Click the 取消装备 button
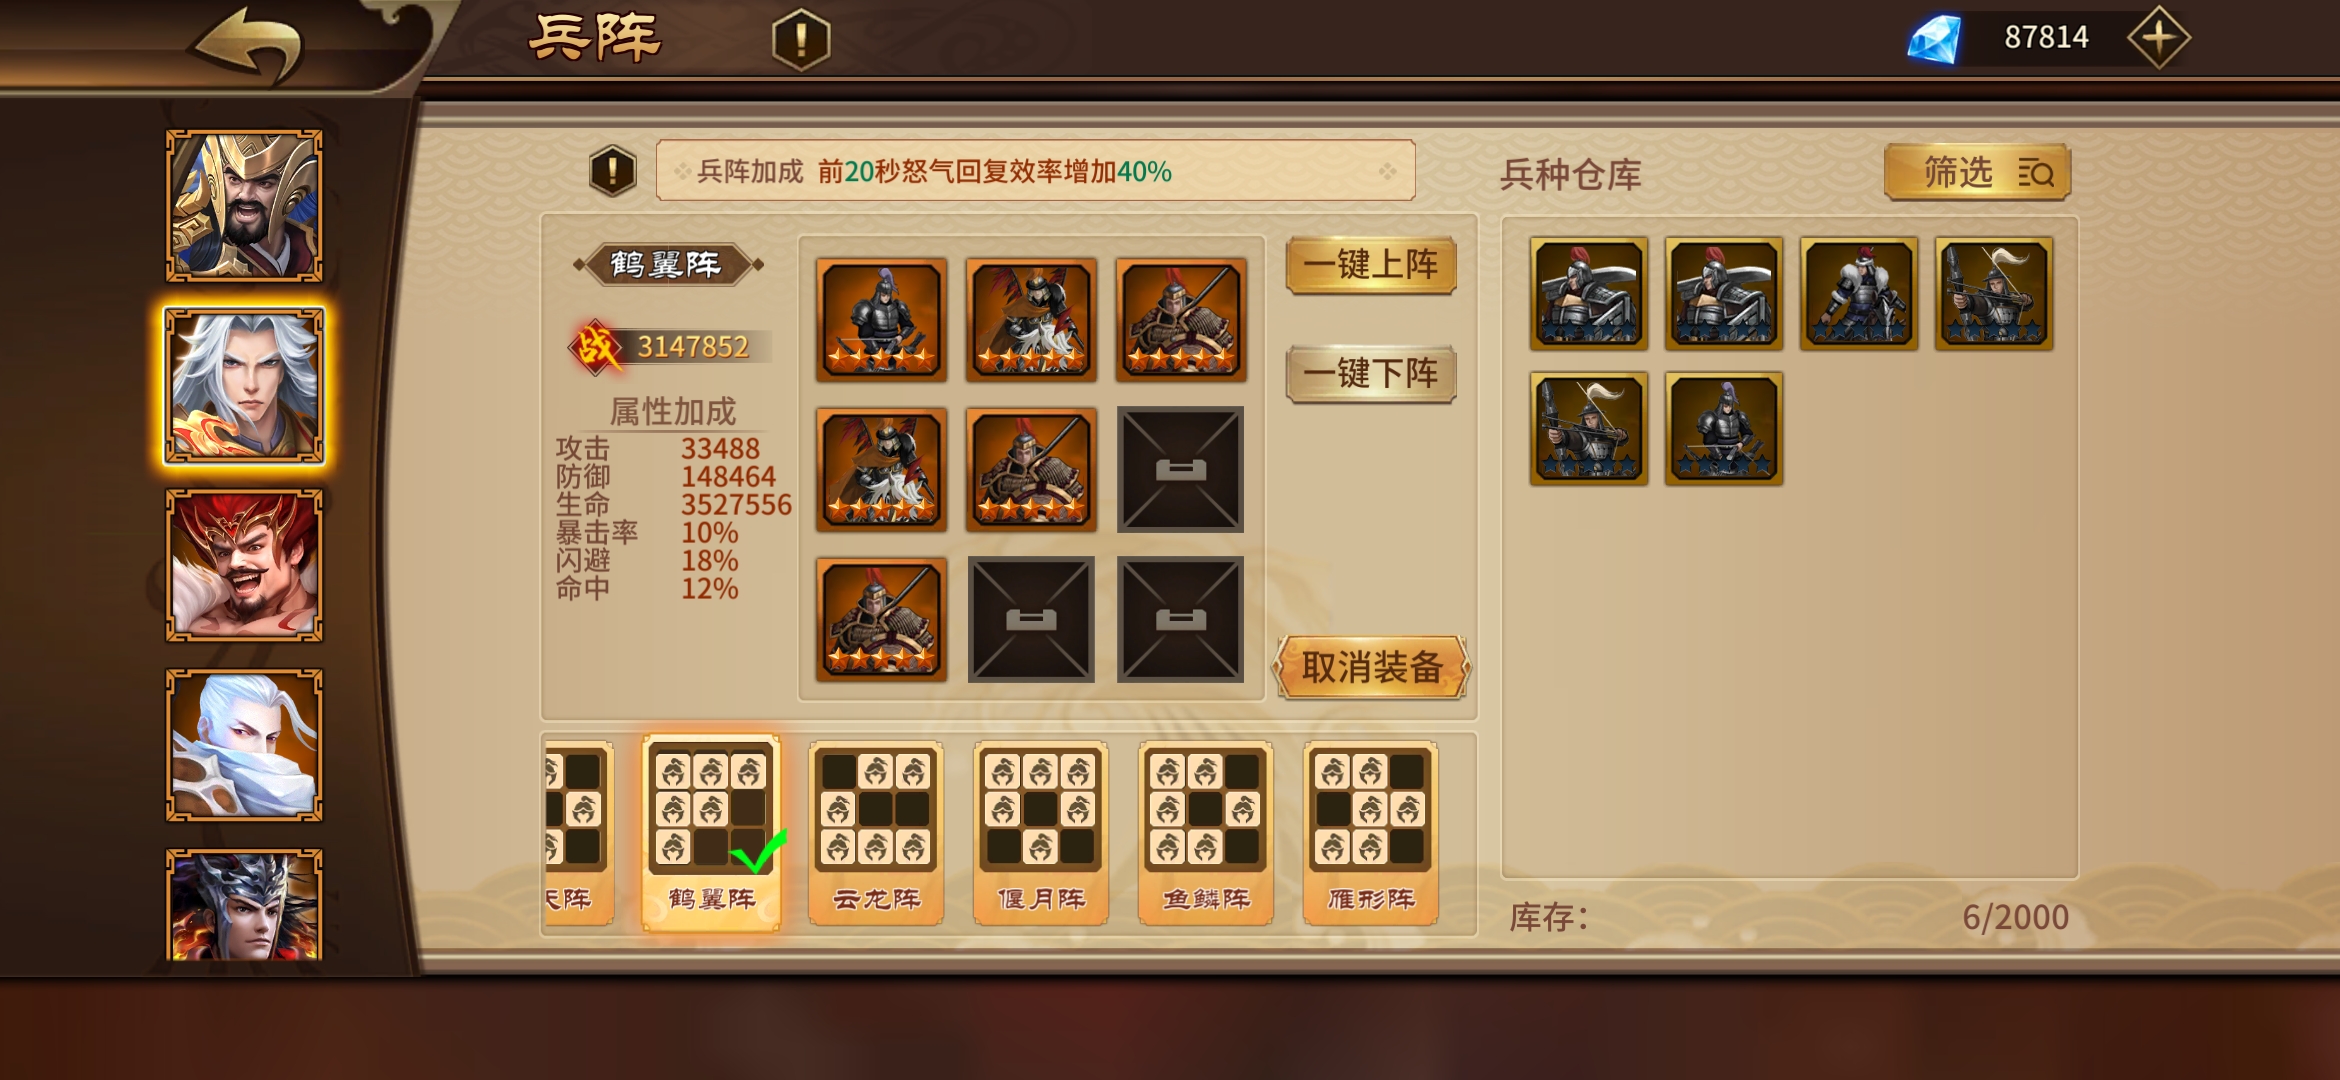This screenshot has height=1080, width=2340. [1371, 667]
